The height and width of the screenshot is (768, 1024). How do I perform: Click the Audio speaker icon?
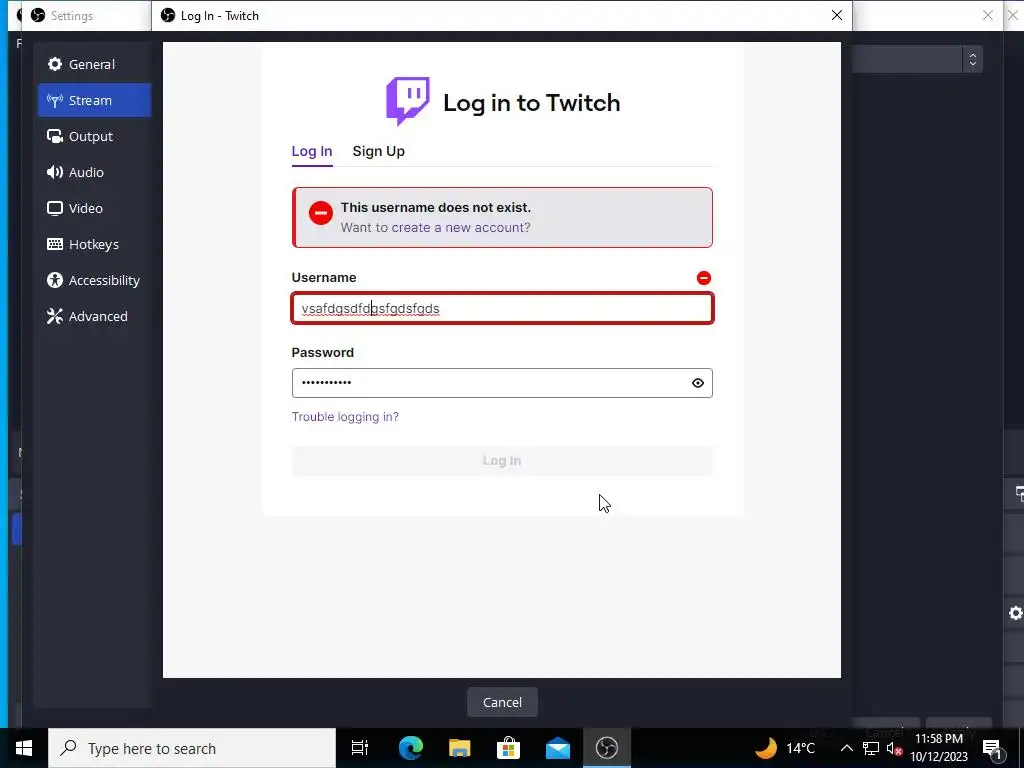tap(55, 172)
